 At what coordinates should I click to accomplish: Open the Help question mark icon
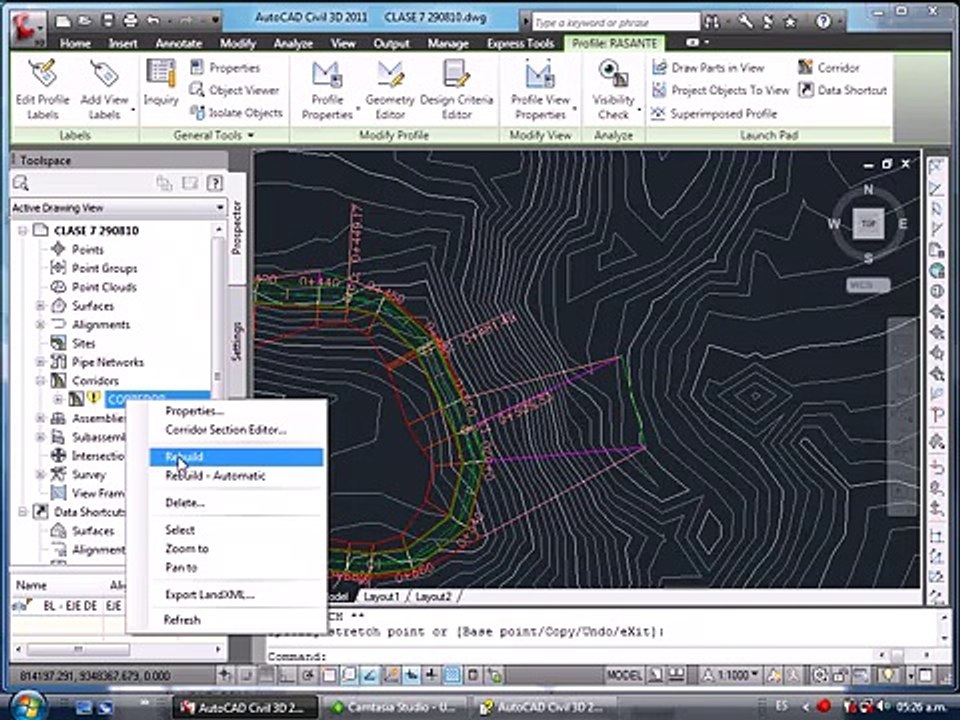click(823, 22)
